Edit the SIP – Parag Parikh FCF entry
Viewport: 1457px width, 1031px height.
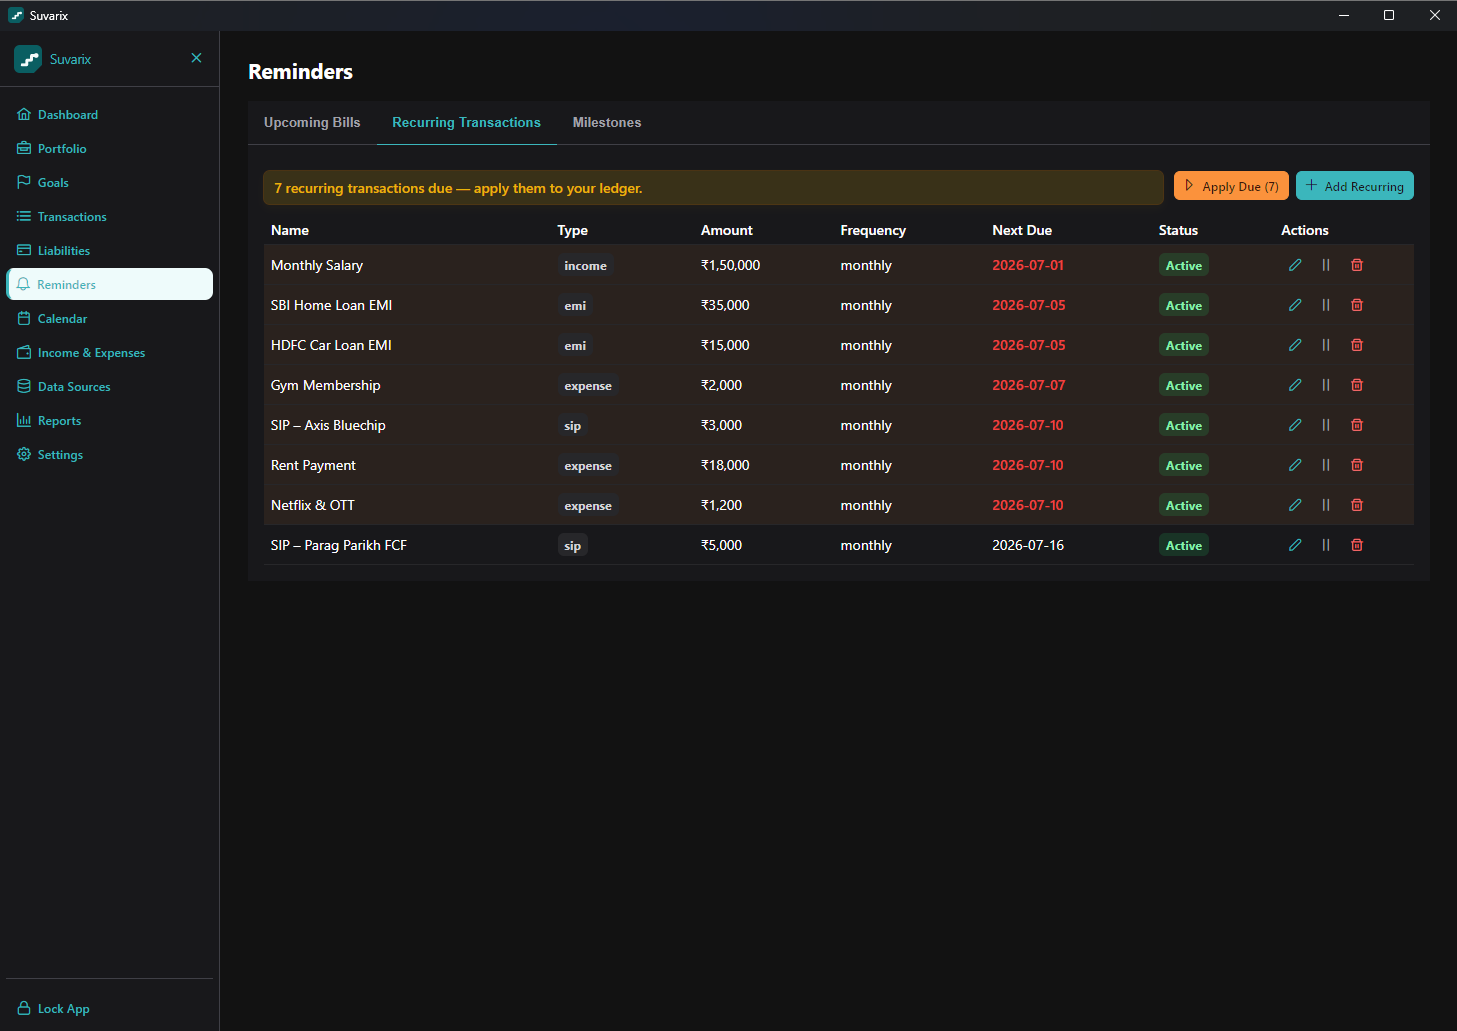[1295, 545]
